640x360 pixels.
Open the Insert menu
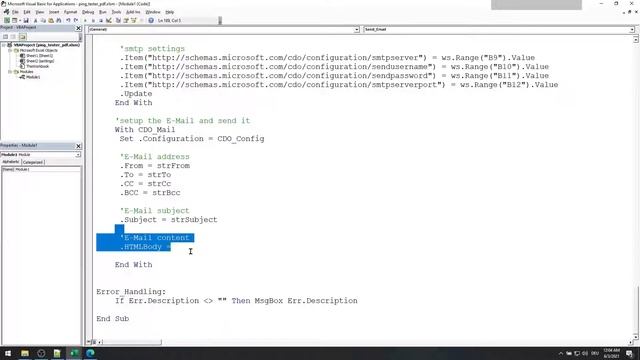point(54,12)
